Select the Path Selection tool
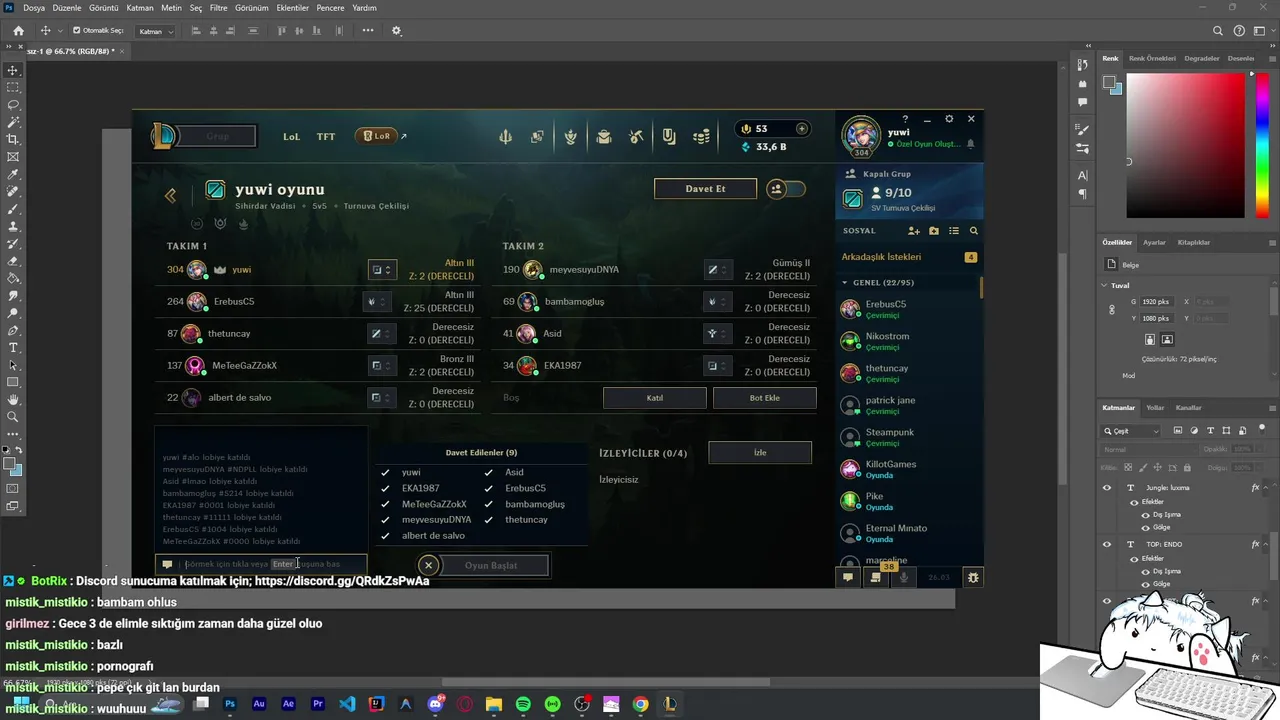The height and width of the screenshot is (720, 1280). coord(13,365)
